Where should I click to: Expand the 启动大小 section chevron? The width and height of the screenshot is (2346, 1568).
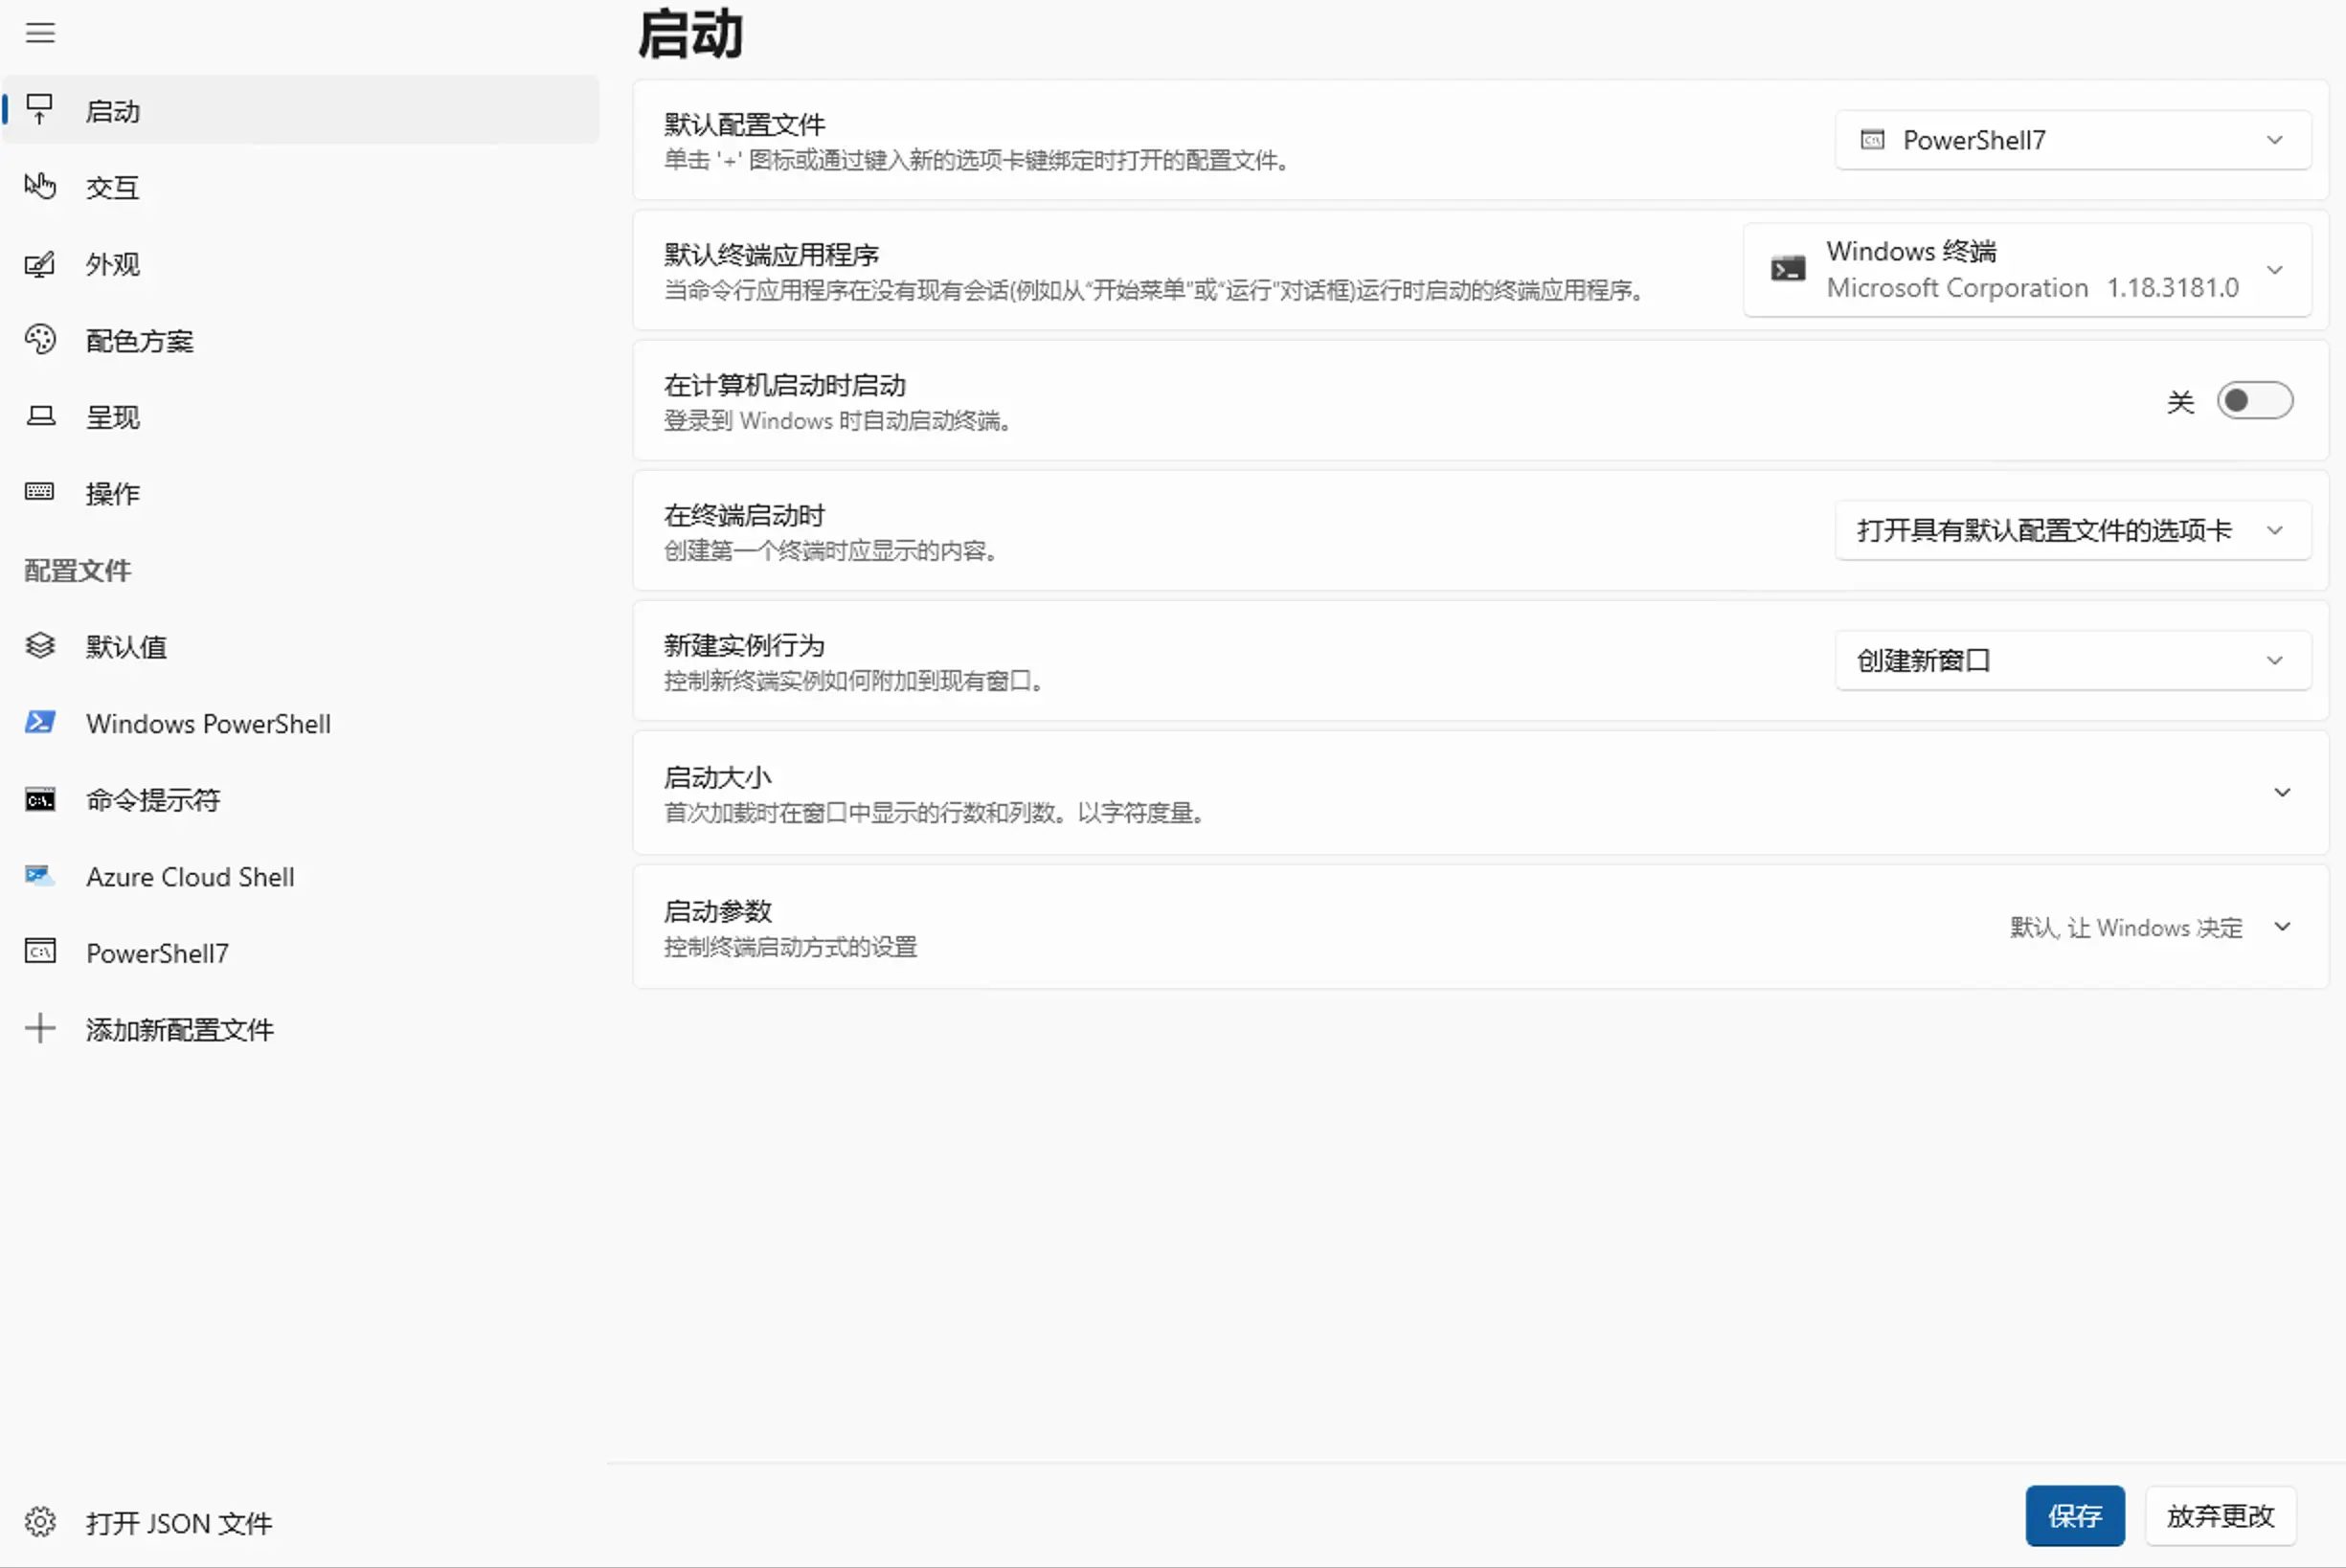(2282, 793)
